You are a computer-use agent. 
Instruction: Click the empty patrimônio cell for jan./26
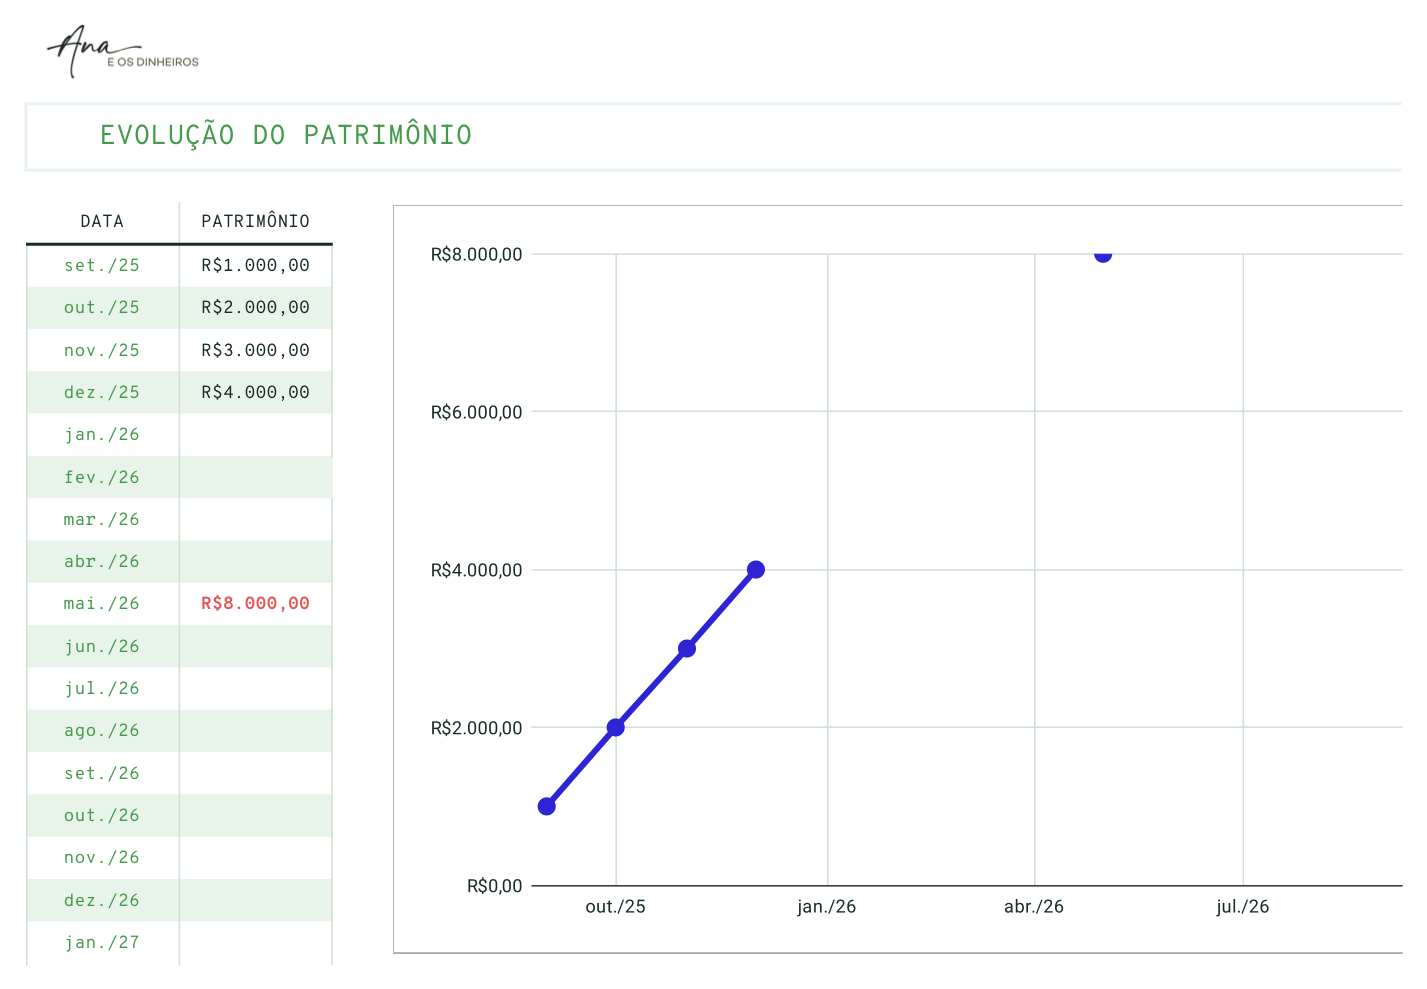coord(255,435)
